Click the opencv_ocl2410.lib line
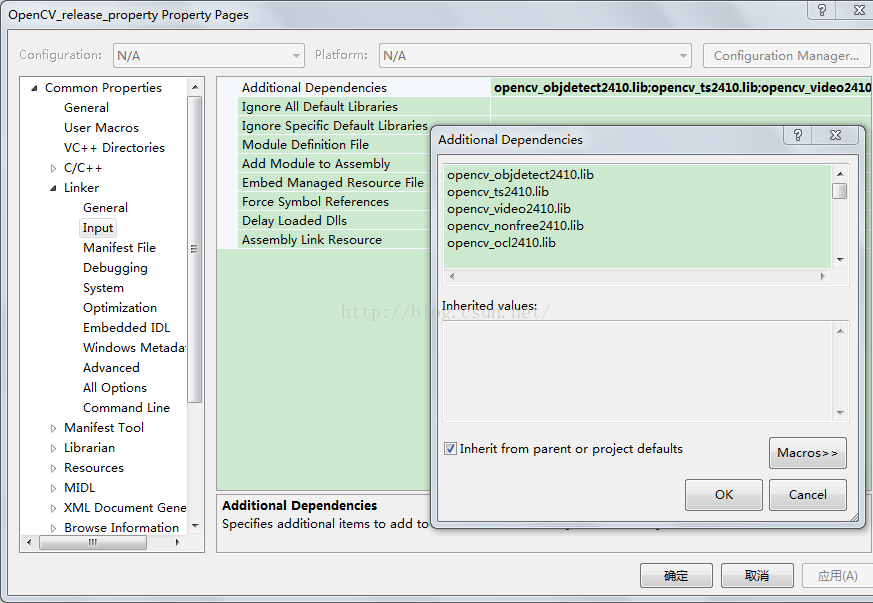The image size is (873, 603). (x=501, y=243)
